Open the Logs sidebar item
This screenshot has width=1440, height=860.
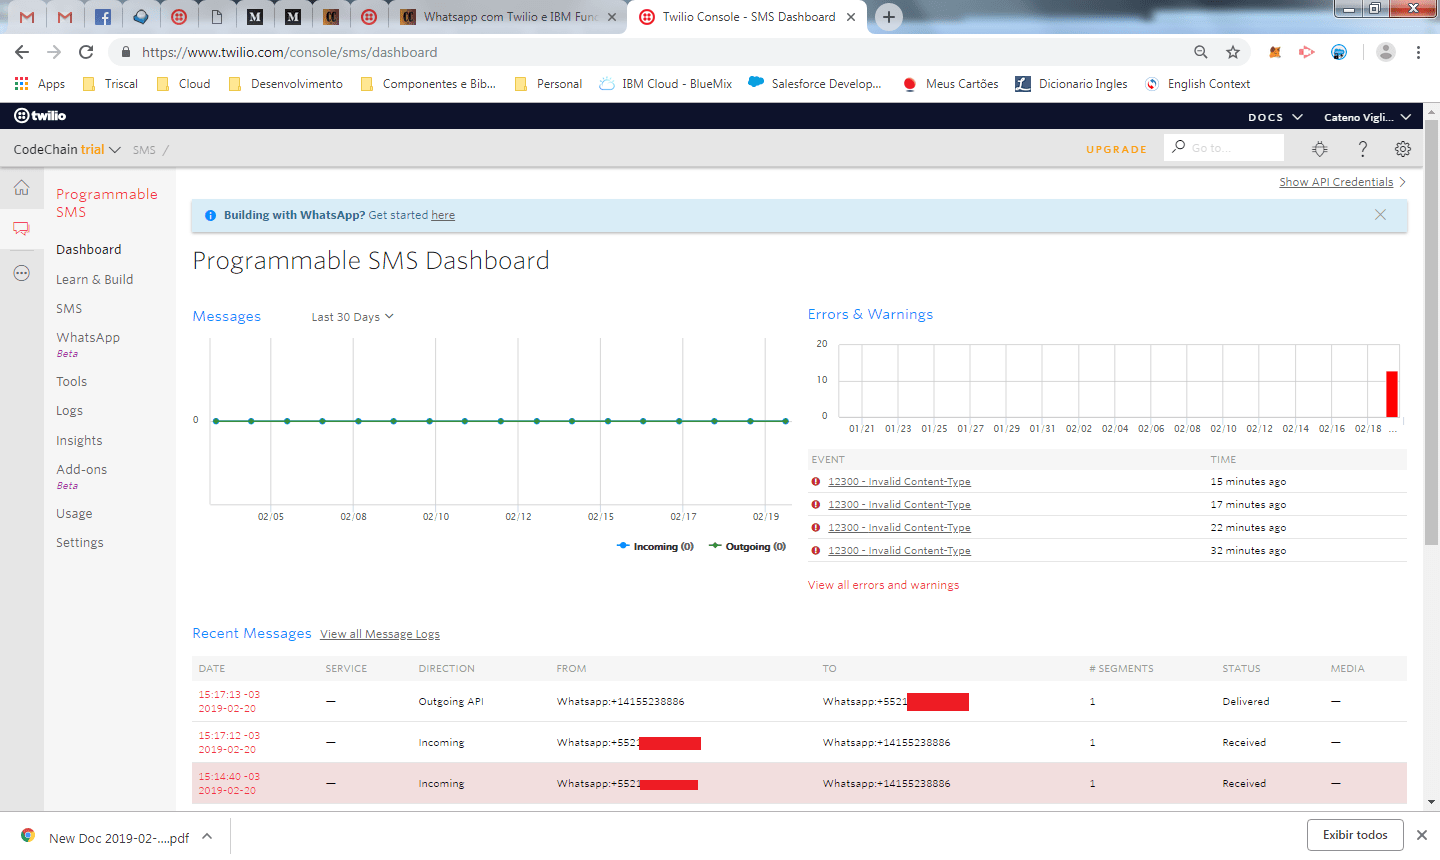click(x=70, y=411)
